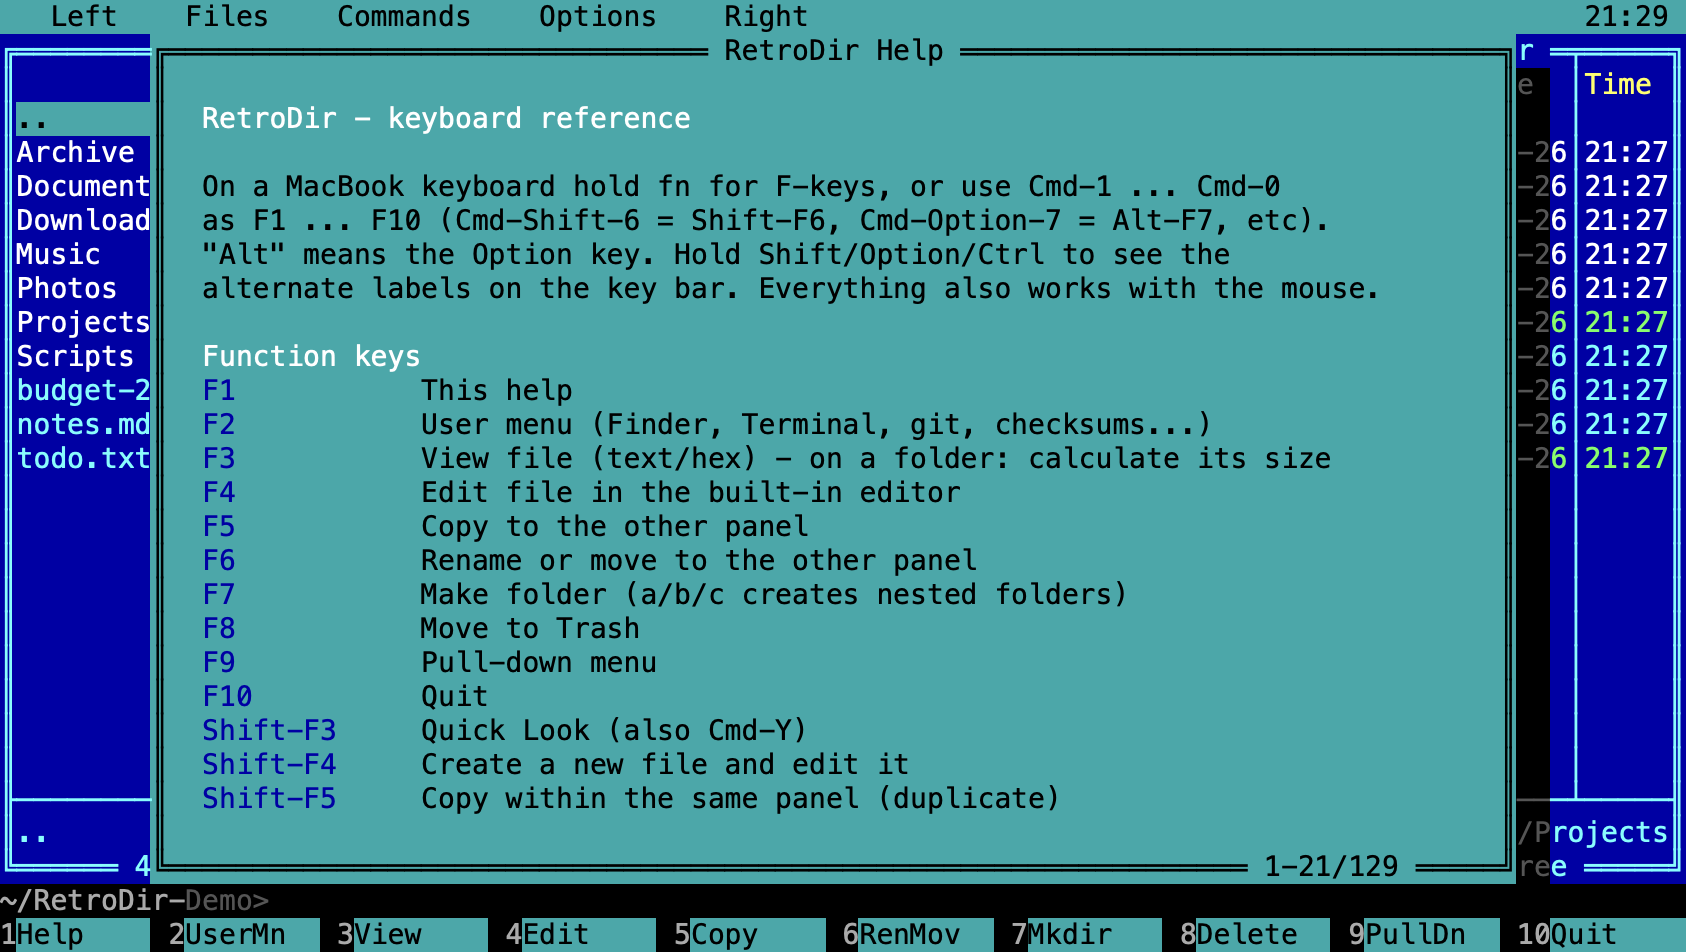Click the 3View key bar button

[413, 935]
